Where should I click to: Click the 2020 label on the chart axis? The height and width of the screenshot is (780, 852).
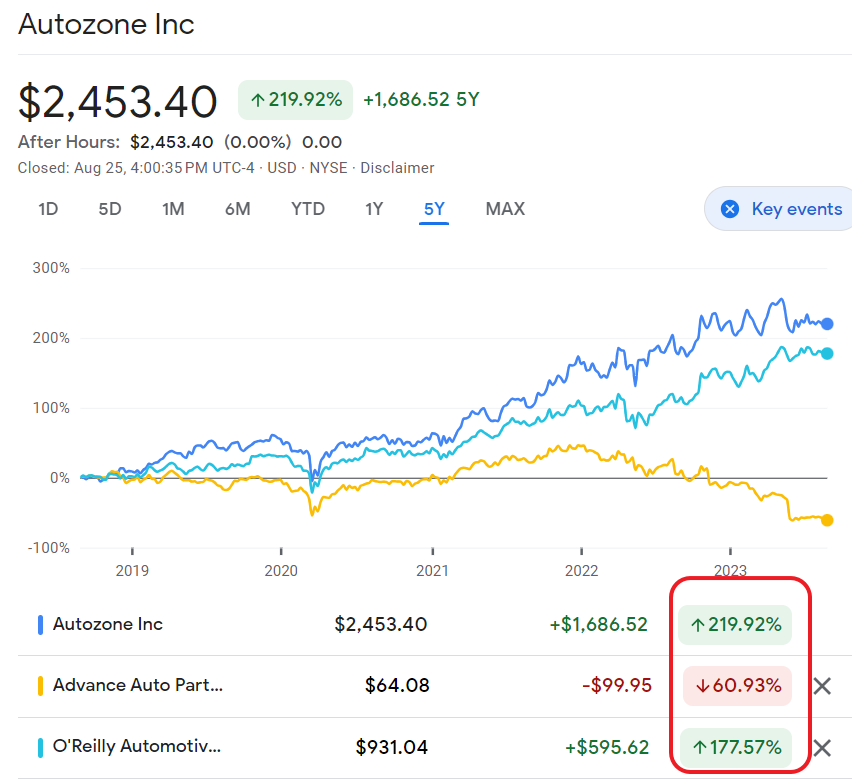(x=281, y=571)
